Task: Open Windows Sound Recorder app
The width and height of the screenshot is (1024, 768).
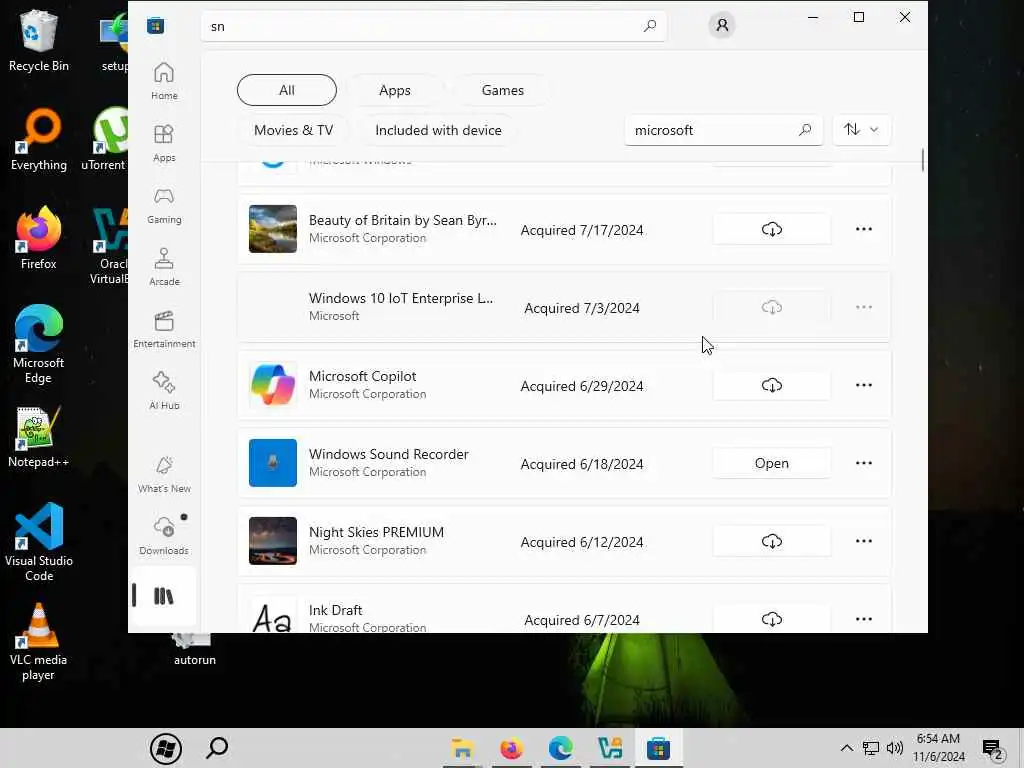Action: (771, 463)
